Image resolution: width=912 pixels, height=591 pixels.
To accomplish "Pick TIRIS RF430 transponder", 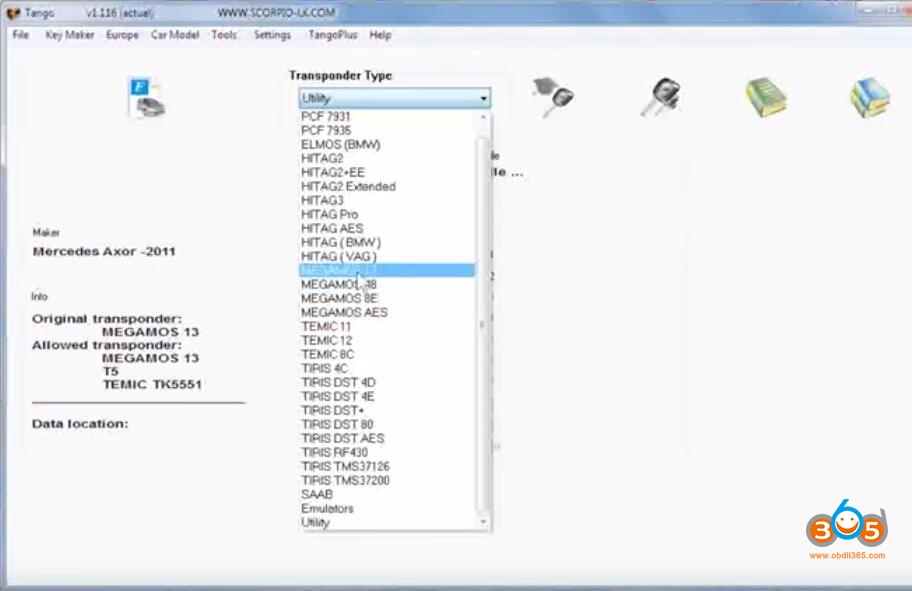I will 388,452.
